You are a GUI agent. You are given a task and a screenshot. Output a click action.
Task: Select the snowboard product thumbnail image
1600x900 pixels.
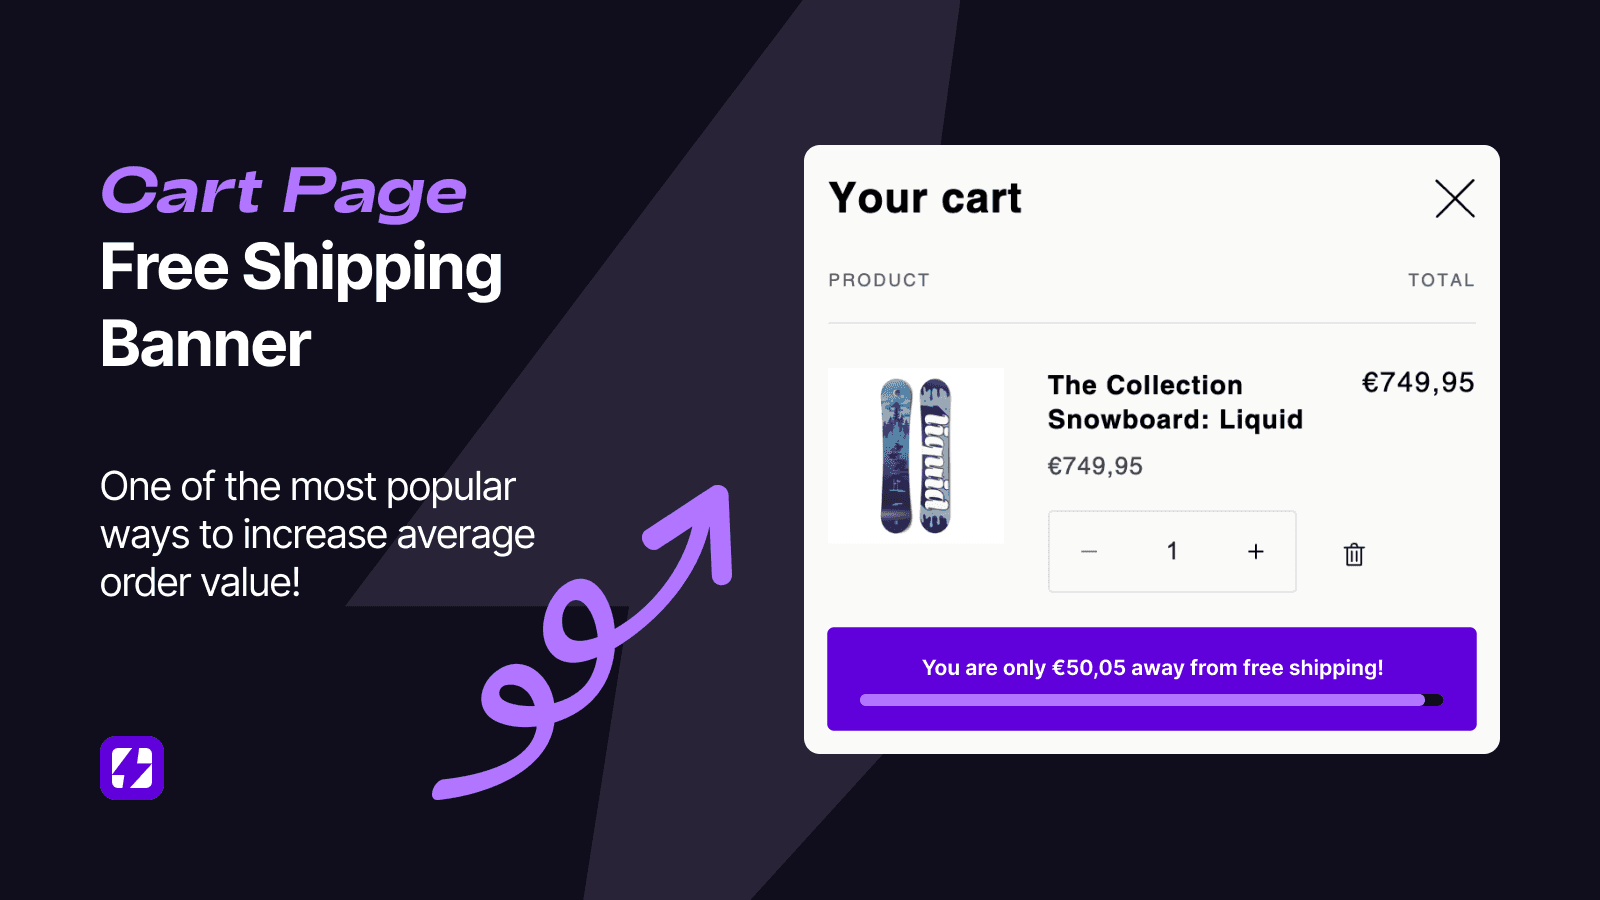click(x=915, y=454)
